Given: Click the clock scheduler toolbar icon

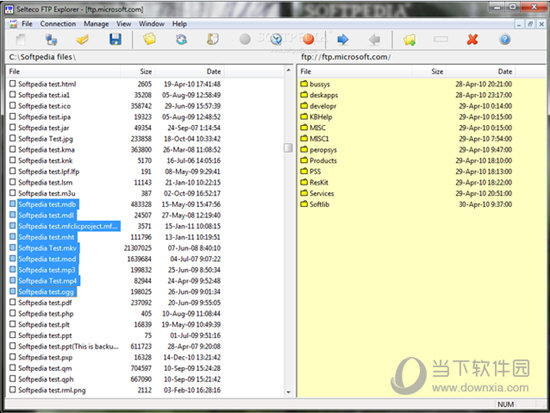Looking at the screenshot, I should click(x=276, y=39).
